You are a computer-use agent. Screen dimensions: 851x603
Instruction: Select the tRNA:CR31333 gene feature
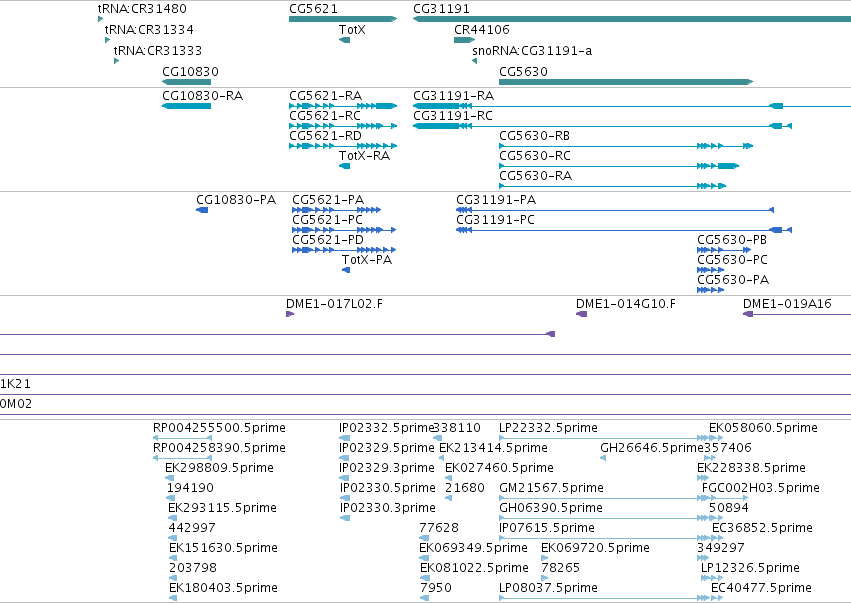(116, 61)
